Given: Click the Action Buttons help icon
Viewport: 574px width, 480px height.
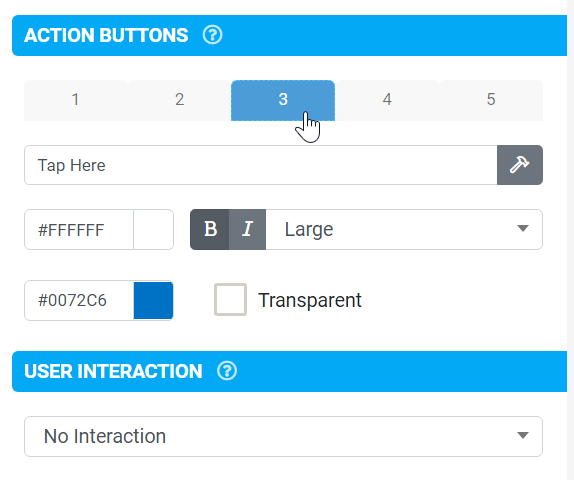Looking at the screenshot, I should click(212, 35).
